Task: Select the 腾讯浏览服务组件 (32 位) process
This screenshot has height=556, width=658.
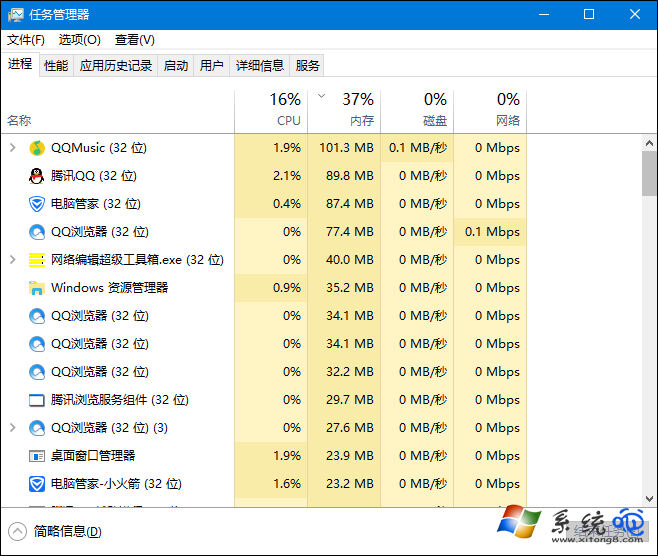Action: click(x=264, y=400)
